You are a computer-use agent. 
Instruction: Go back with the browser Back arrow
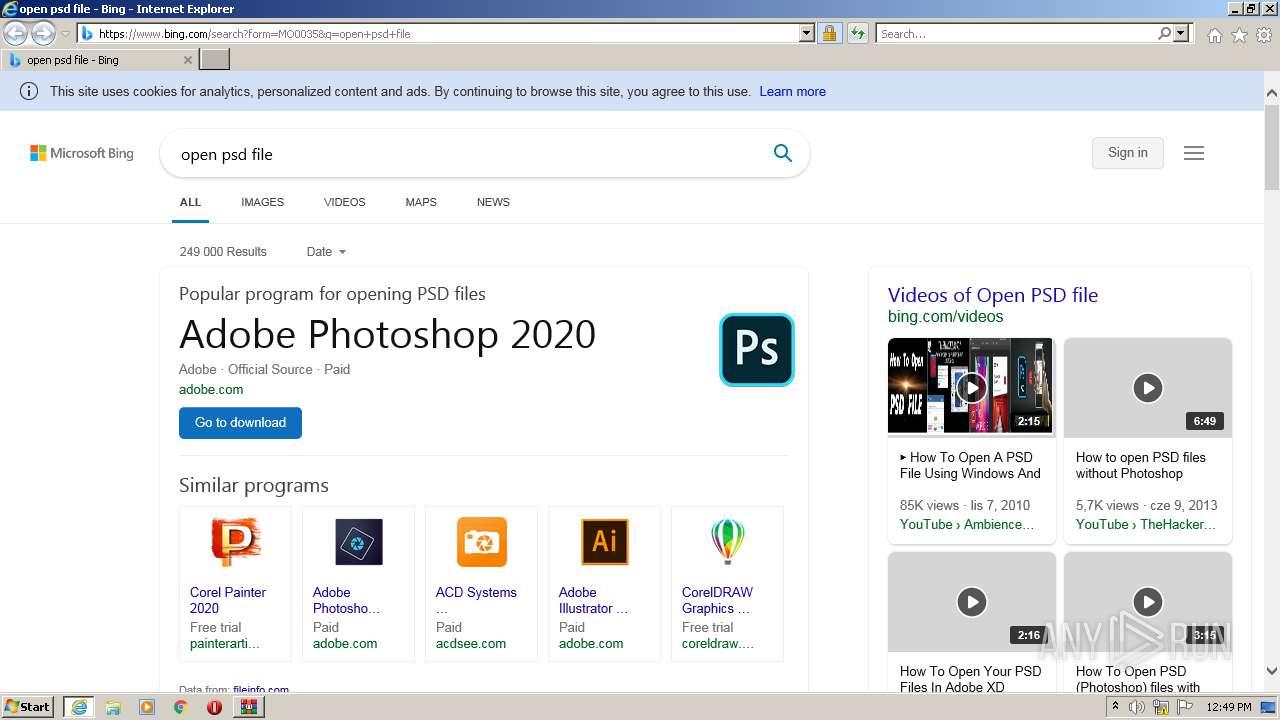pos(16,34)
